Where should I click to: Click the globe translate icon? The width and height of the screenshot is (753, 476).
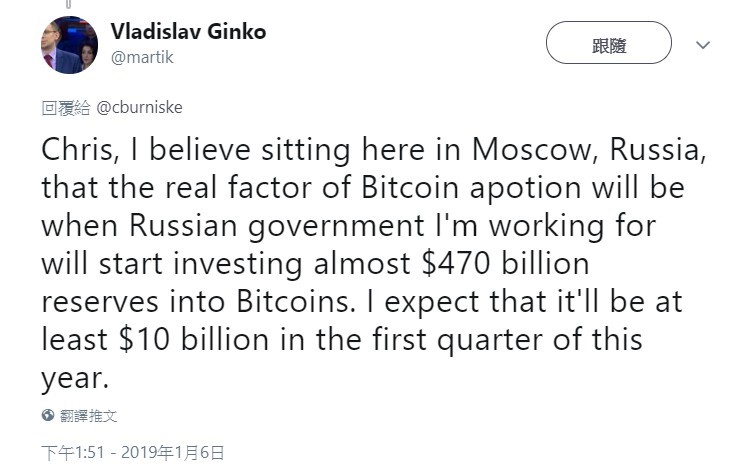[48, 414]
